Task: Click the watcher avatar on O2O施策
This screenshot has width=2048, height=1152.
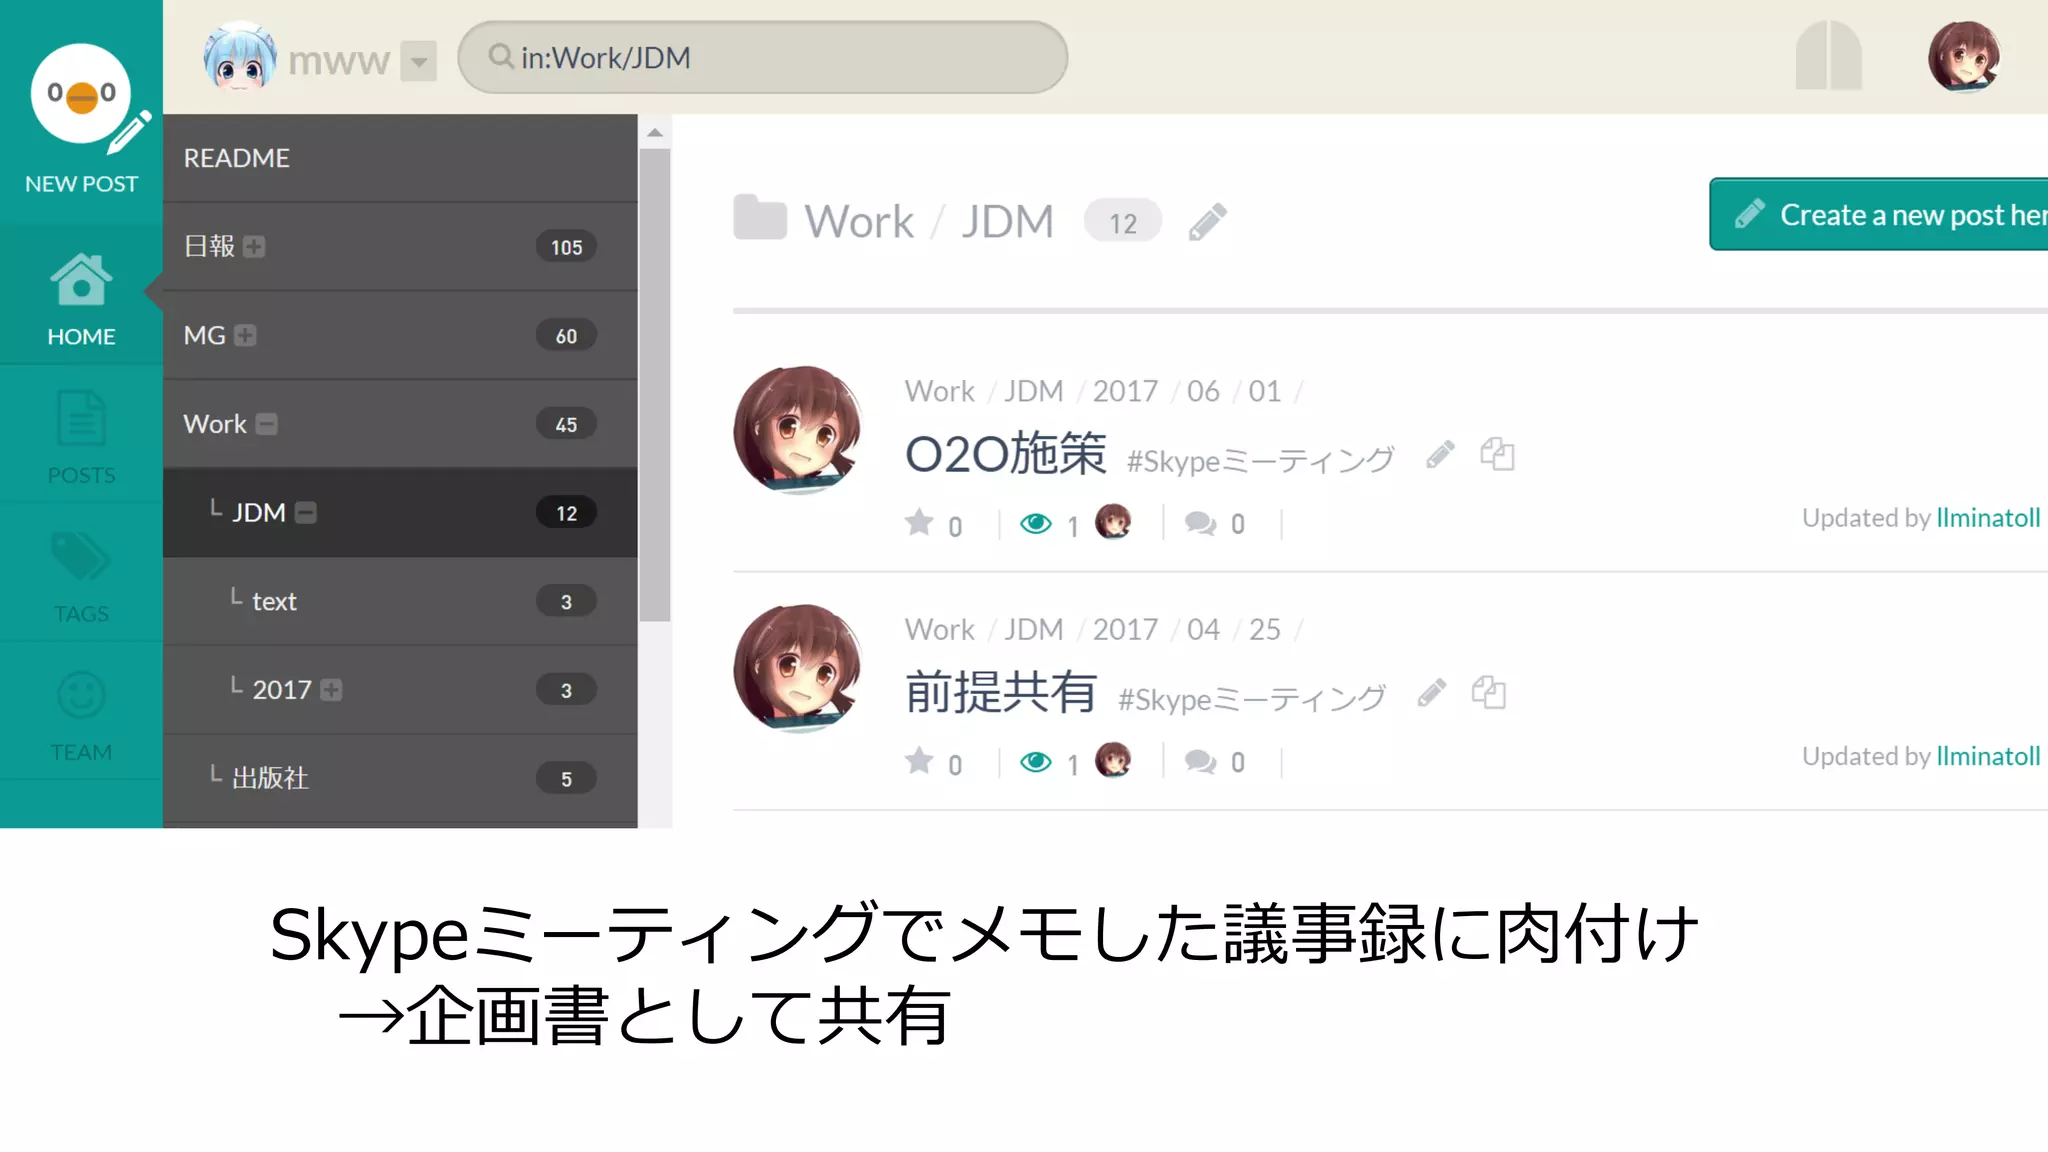Action: coord(1113,521)
